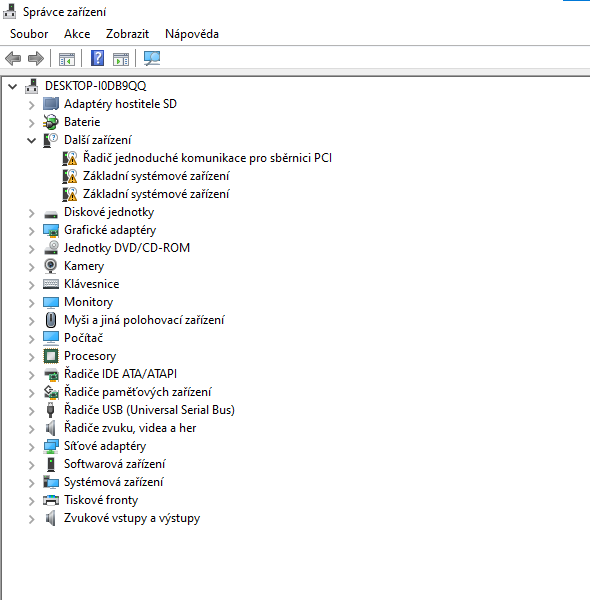Image resolution: width=590 pixels, height=600 pixels.
Task: Select the Systémová zařízení label
Action: 114,482
